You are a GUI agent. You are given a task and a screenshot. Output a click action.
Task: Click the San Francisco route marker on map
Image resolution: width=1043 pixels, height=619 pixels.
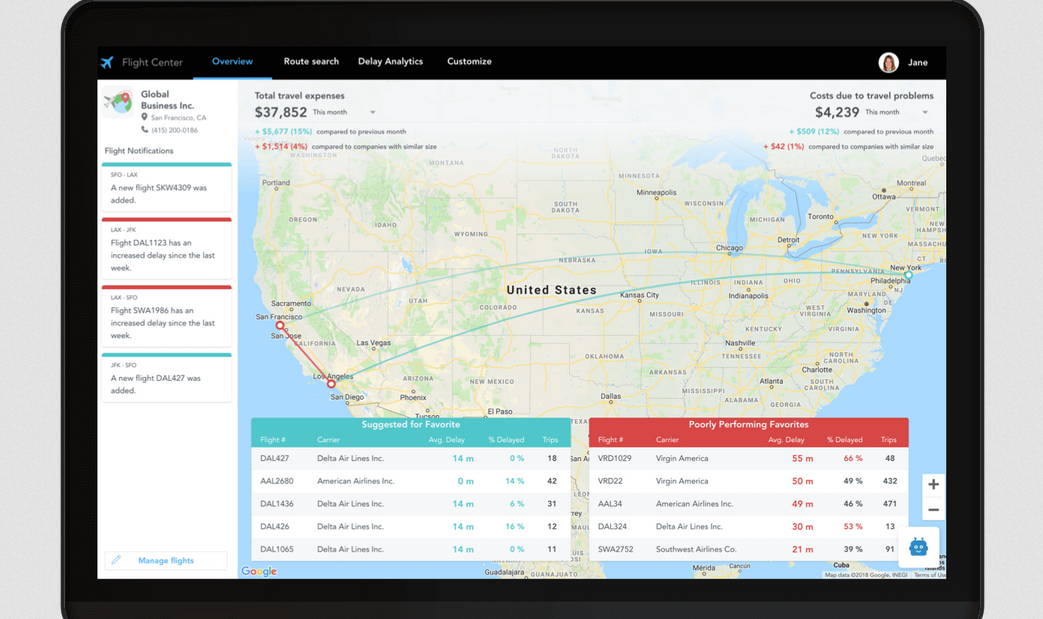[x=280, y=326]
